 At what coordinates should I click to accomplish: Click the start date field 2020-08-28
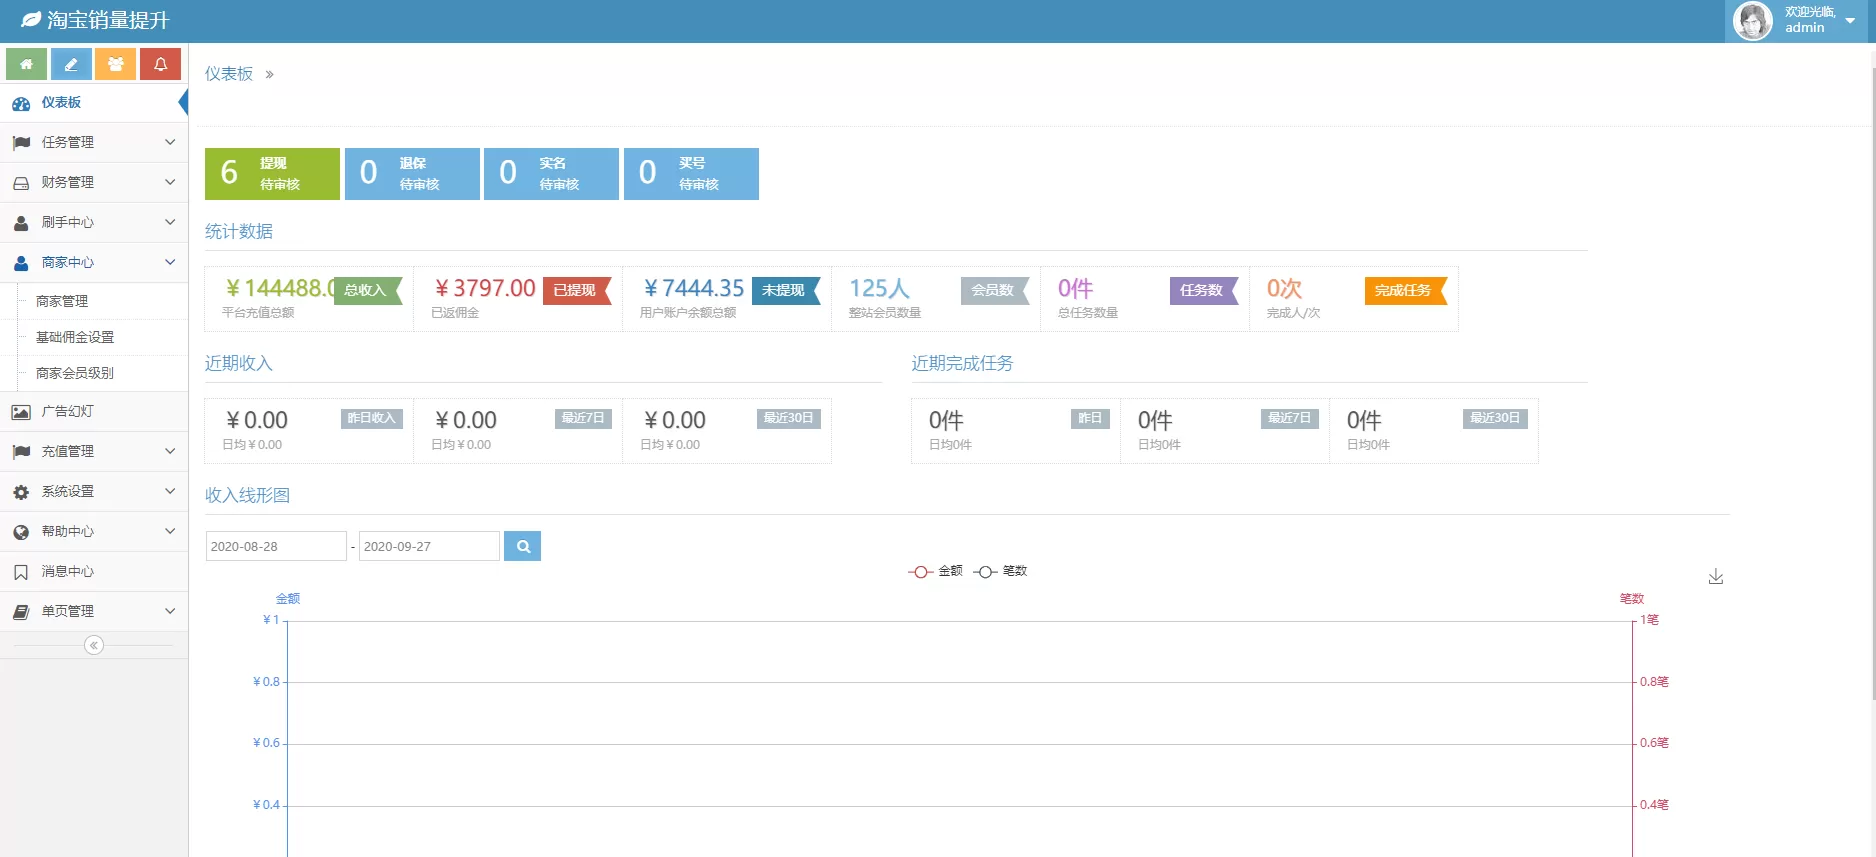275,546
